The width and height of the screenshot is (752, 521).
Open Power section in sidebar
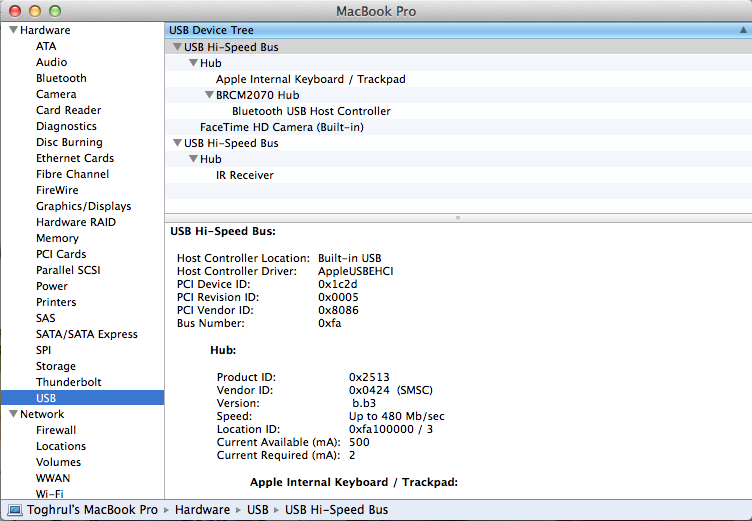pyautogui.click(x=52, y=286)
